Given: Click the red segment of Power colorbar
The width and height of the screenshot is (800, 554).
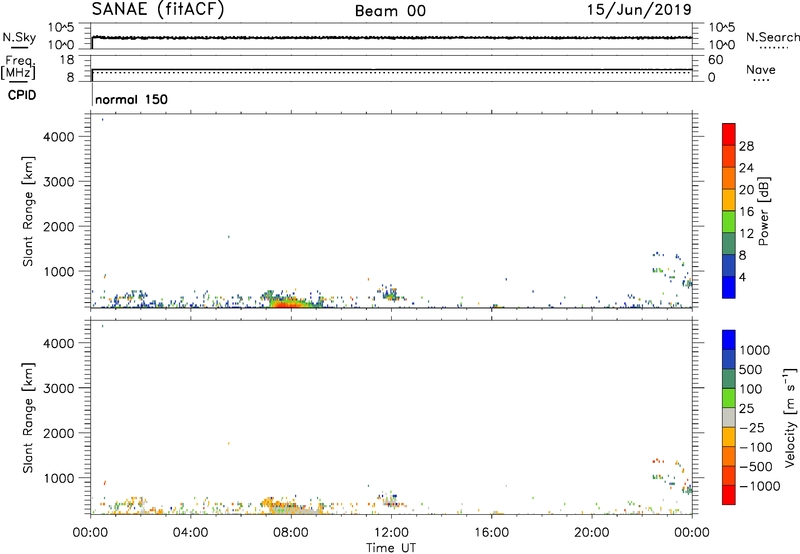Looking at the screenshot, I should (x=729, y=134).
